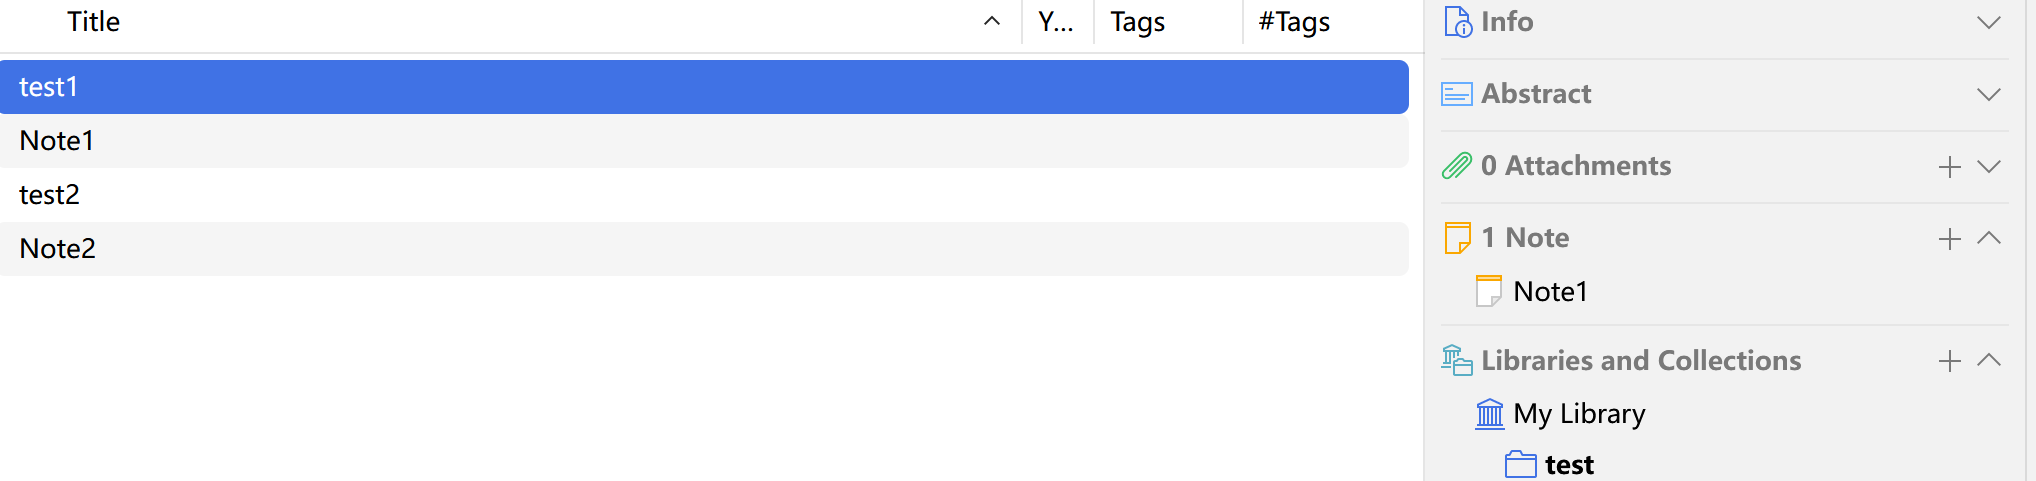Select the test2 item row
The height and width of the screenshot is (481, 2036).
(704, 195)
